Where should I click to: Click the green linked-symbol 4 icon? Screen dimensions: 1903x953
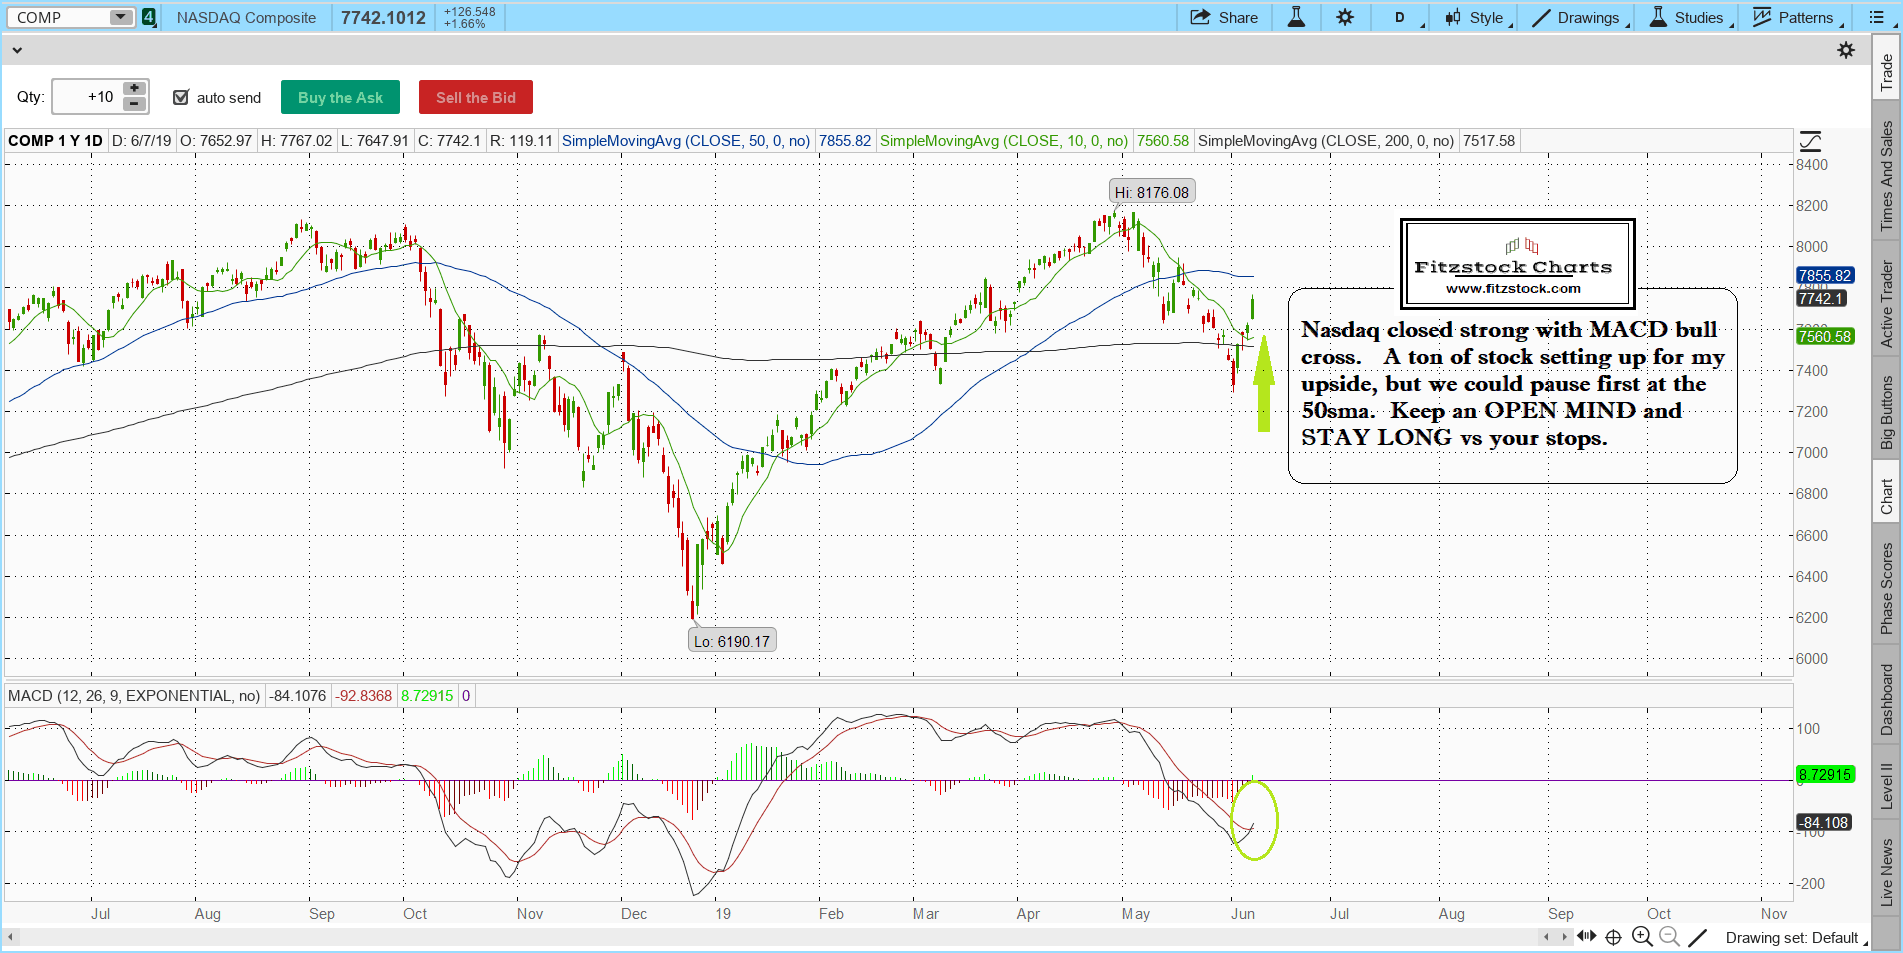(149, 17)
